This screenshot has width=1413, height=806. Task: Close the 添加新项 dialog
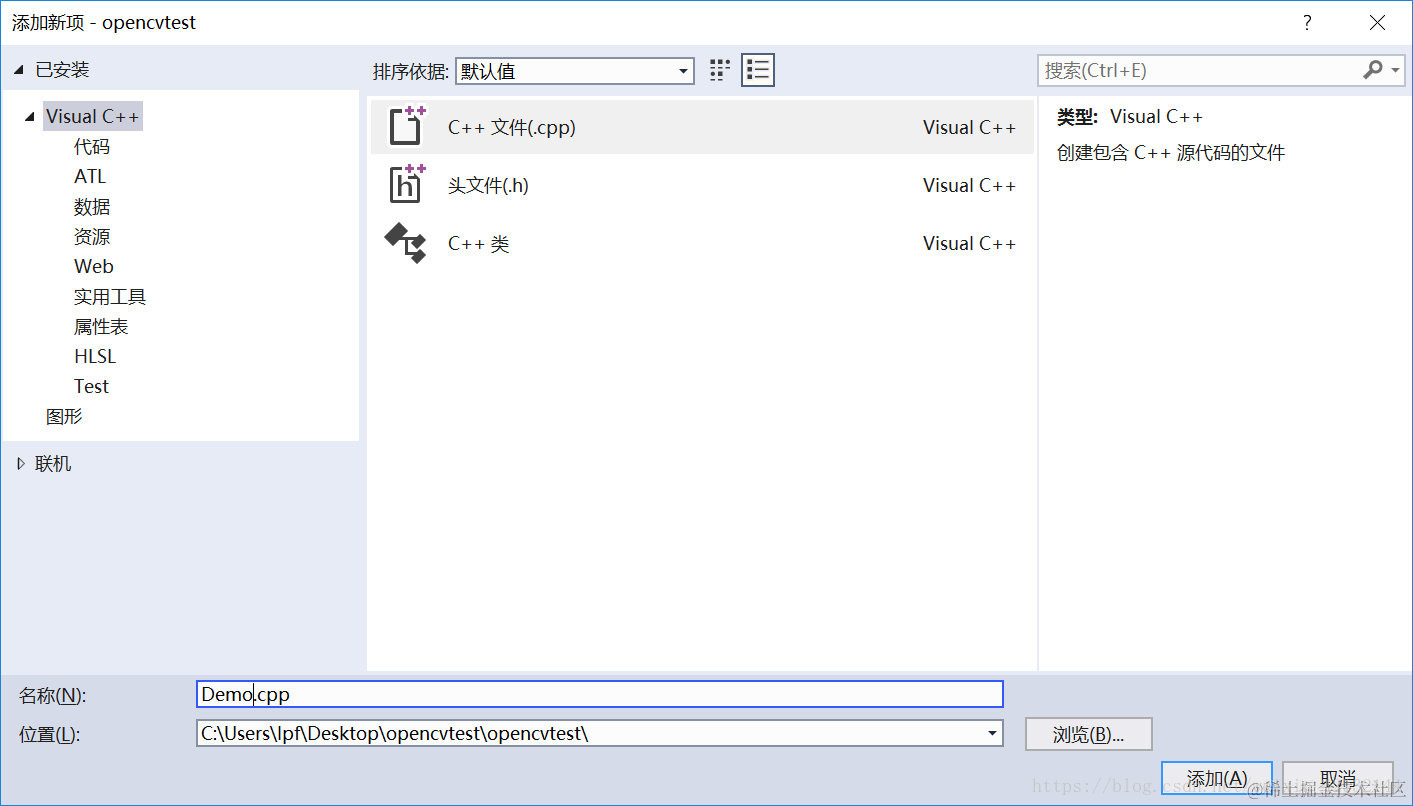click(1377, 22)
